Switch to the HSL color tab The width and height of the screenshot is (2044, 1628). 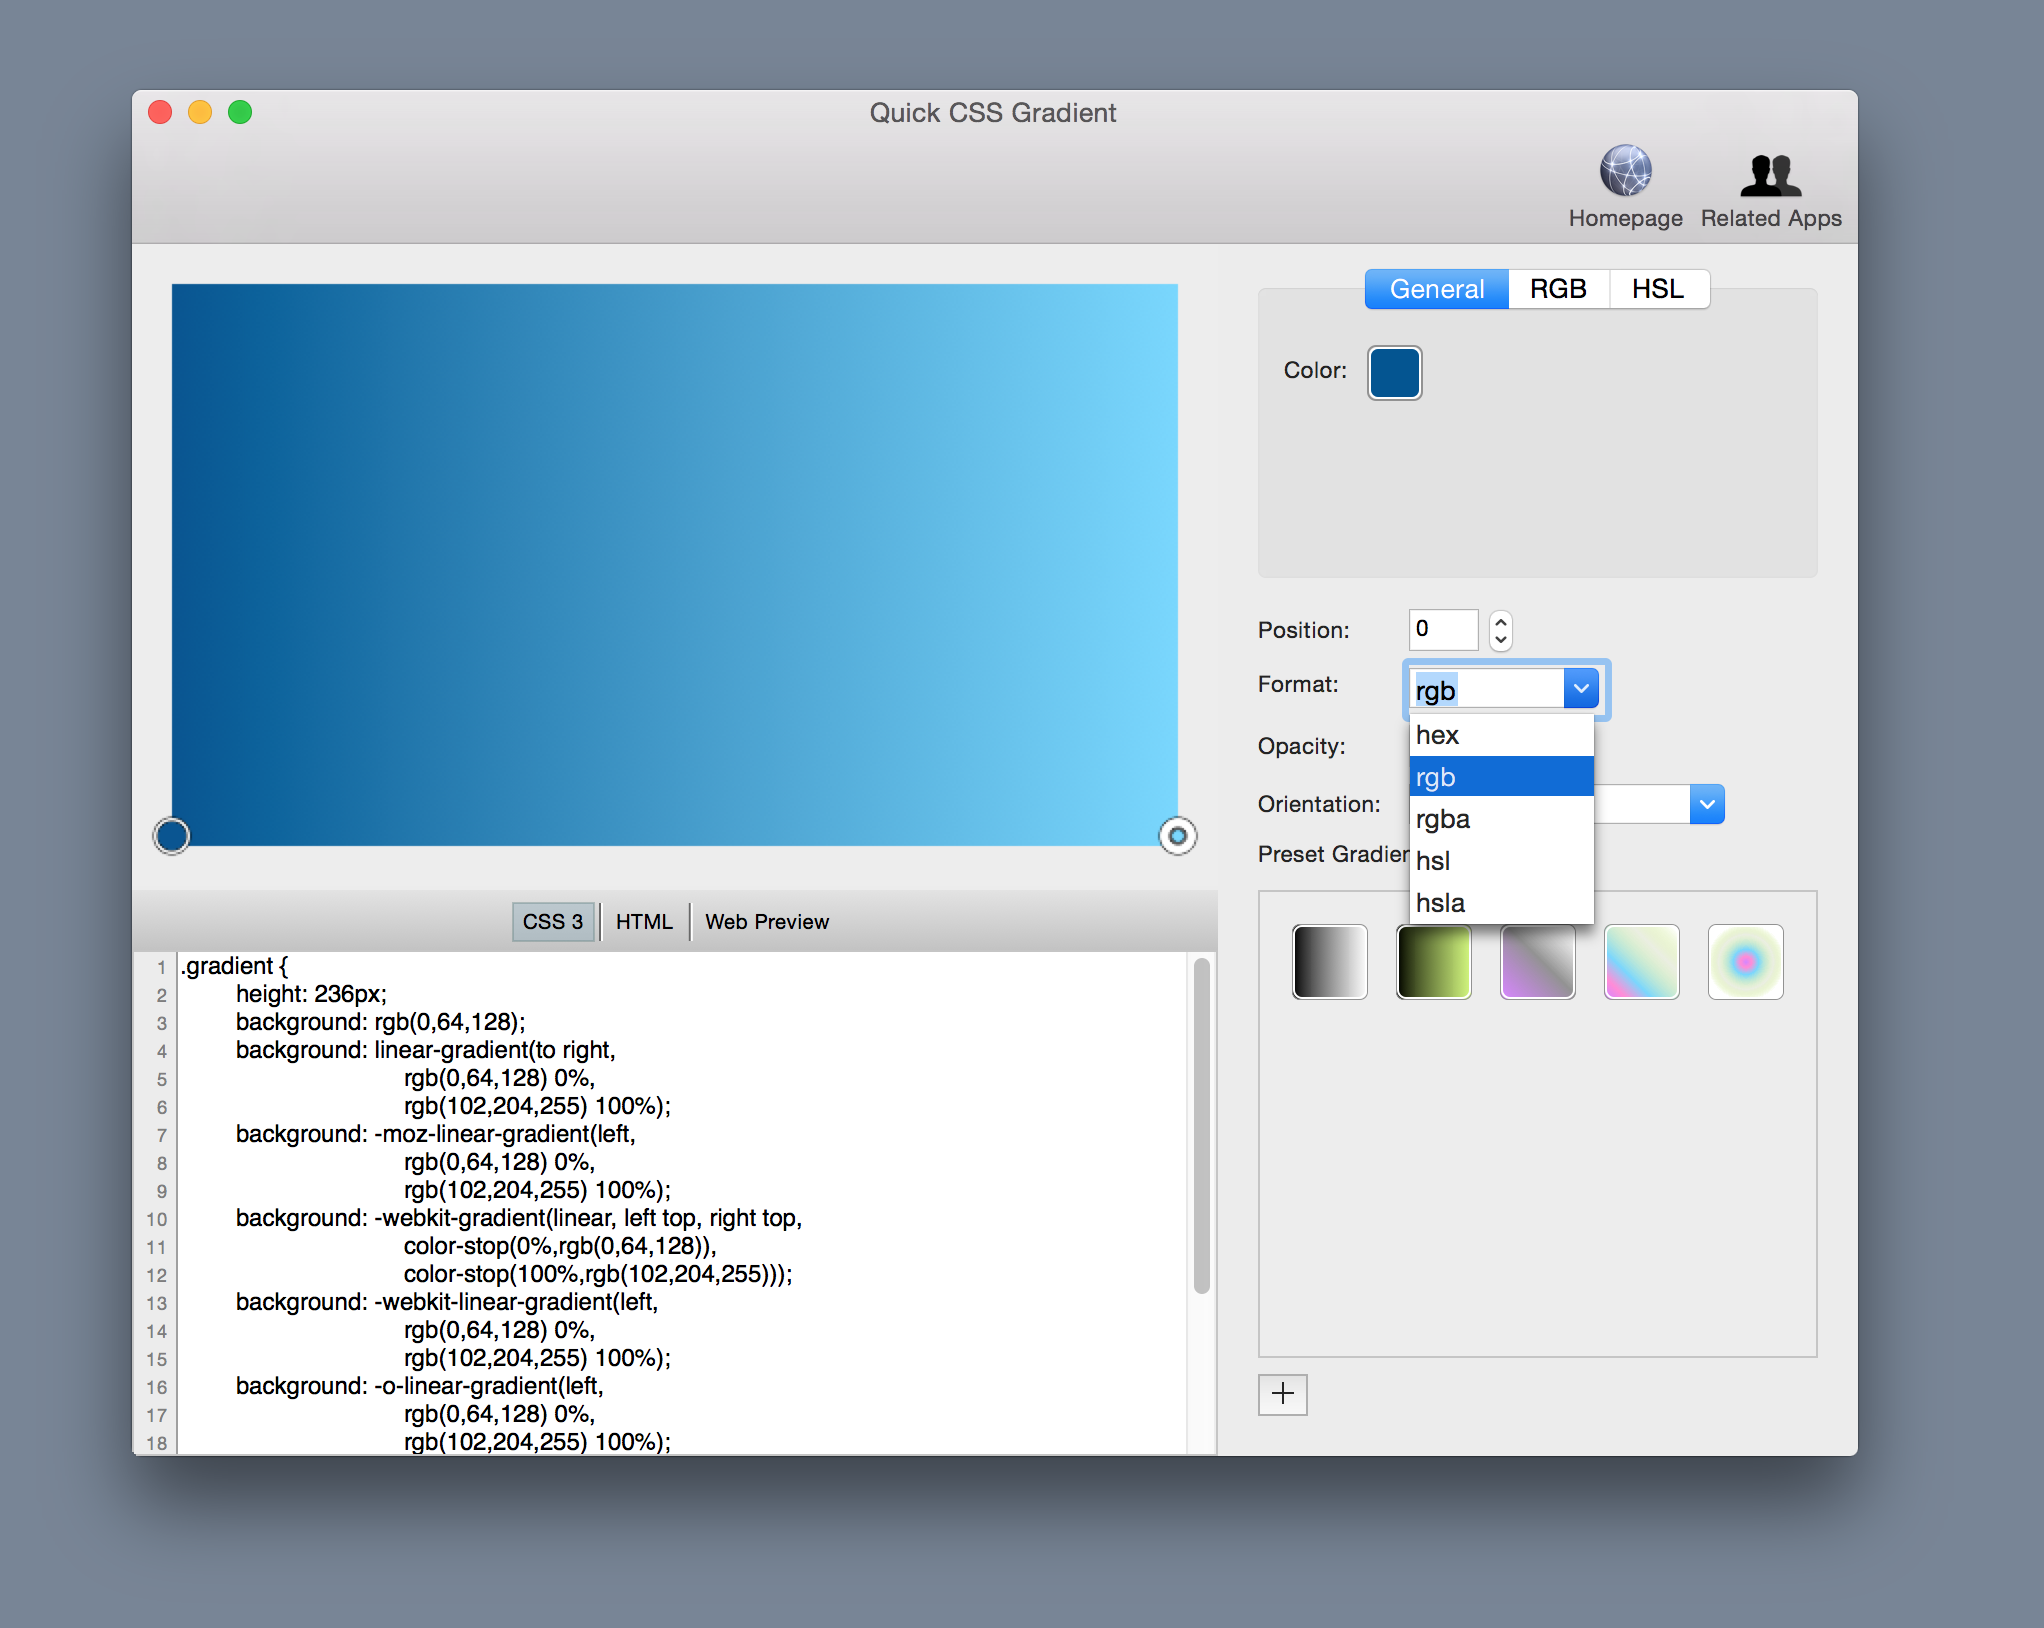click(x=1658, y=290)
